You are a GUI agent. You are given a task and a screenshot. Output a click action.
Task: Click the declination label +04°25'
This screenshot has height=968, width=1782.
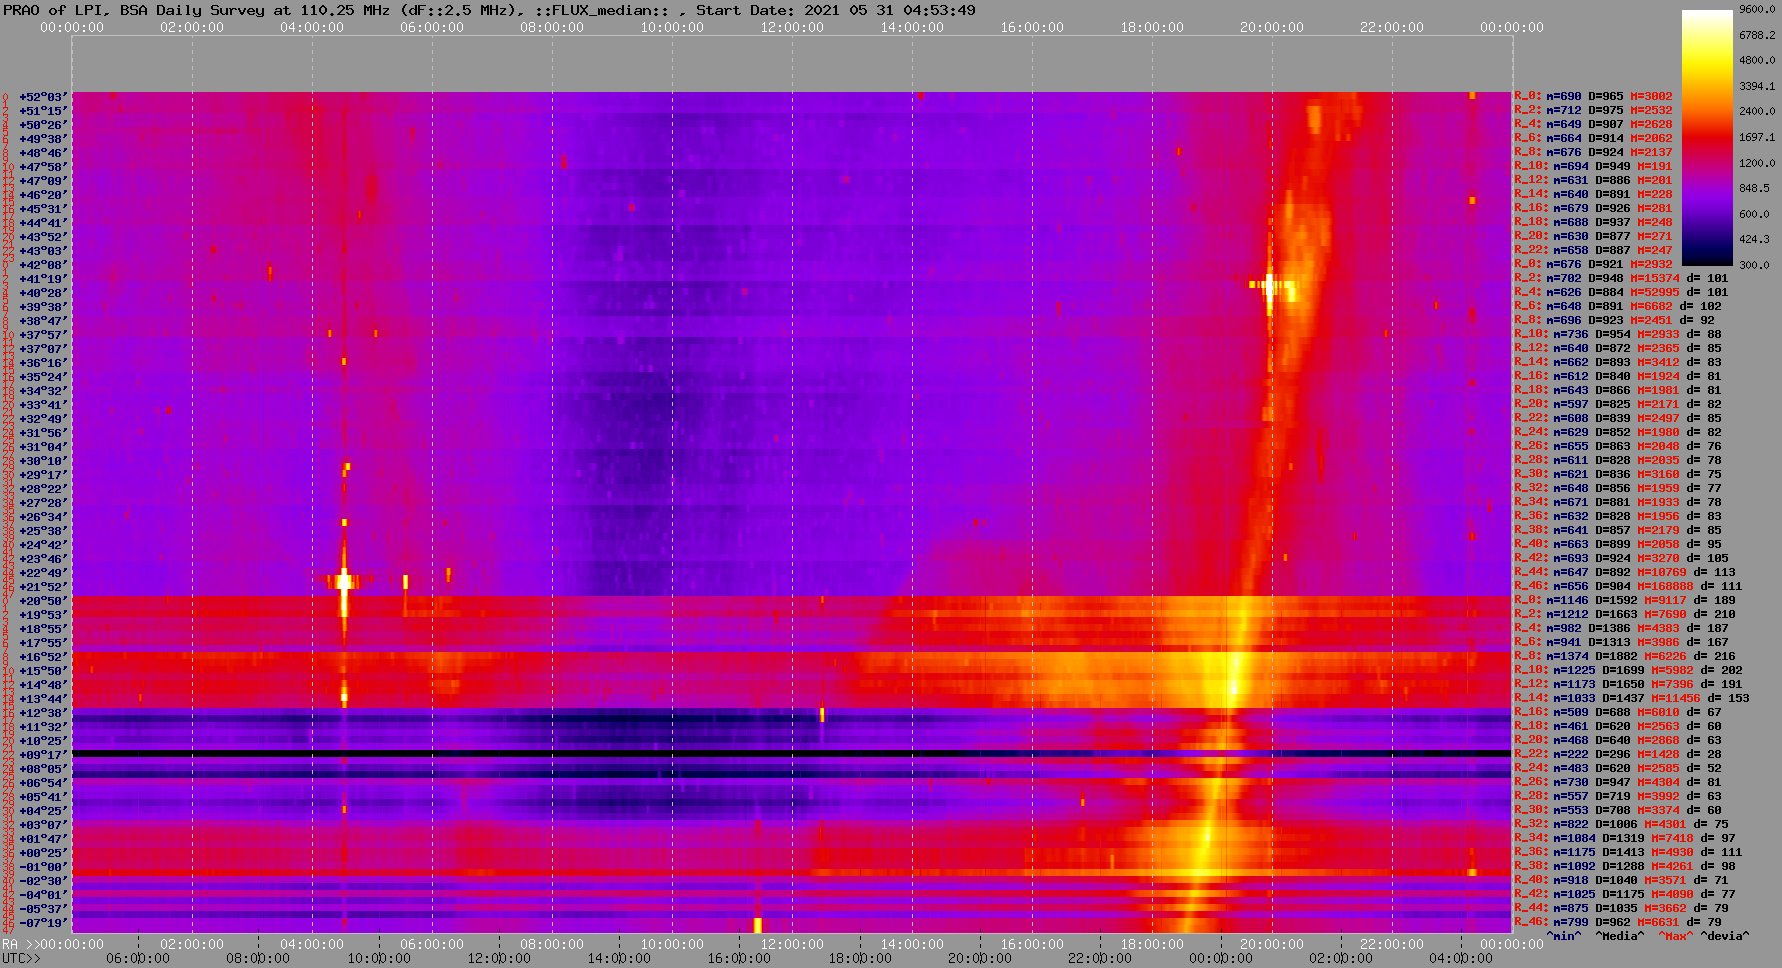pos(43,811)
